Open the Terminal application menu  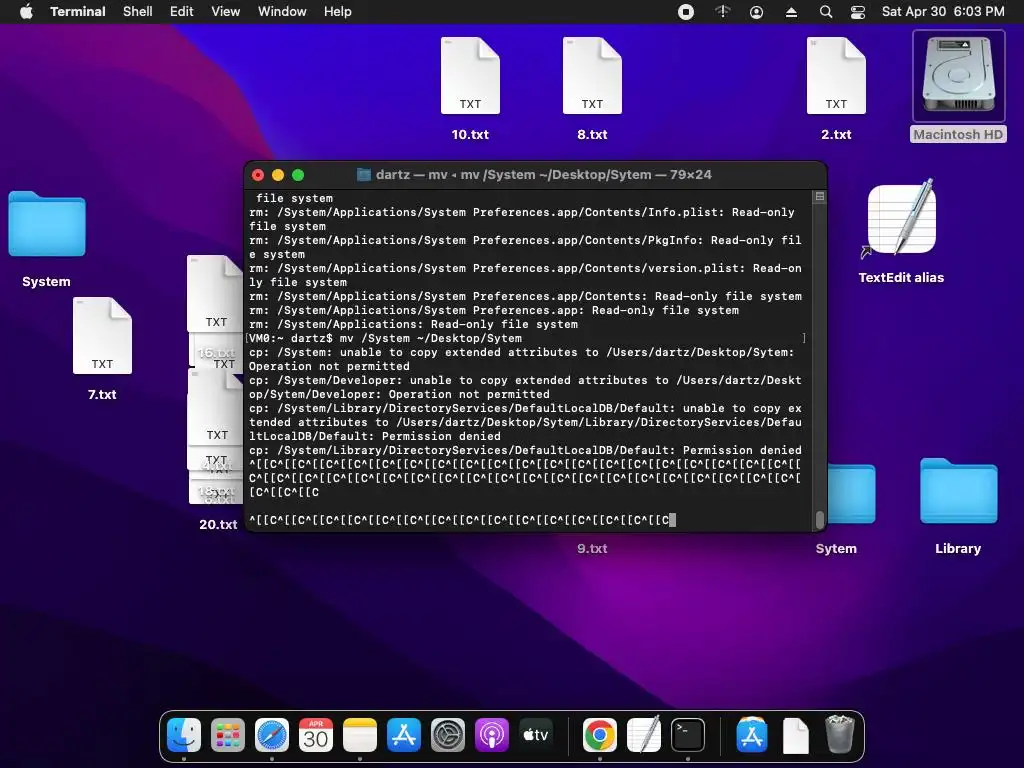pos(77,11)
